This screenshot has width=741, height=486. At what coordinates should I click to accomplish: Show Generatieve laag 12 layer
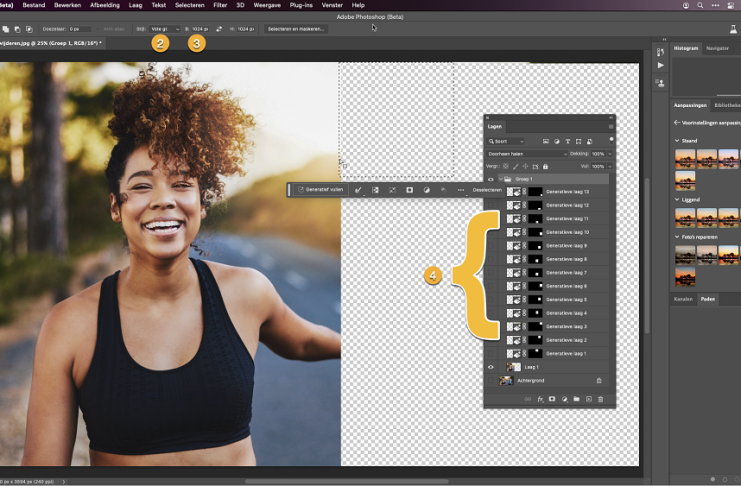[x=491, y=205]
